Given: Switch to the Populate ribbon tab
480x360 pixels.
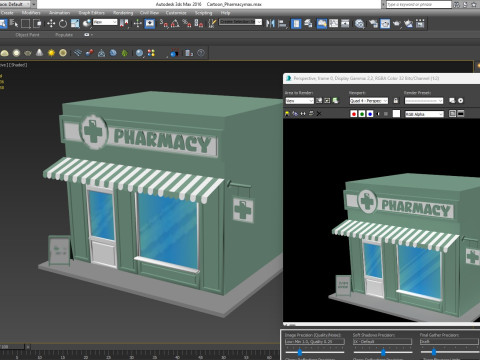Looking at the screenshot, I should 64,35.
